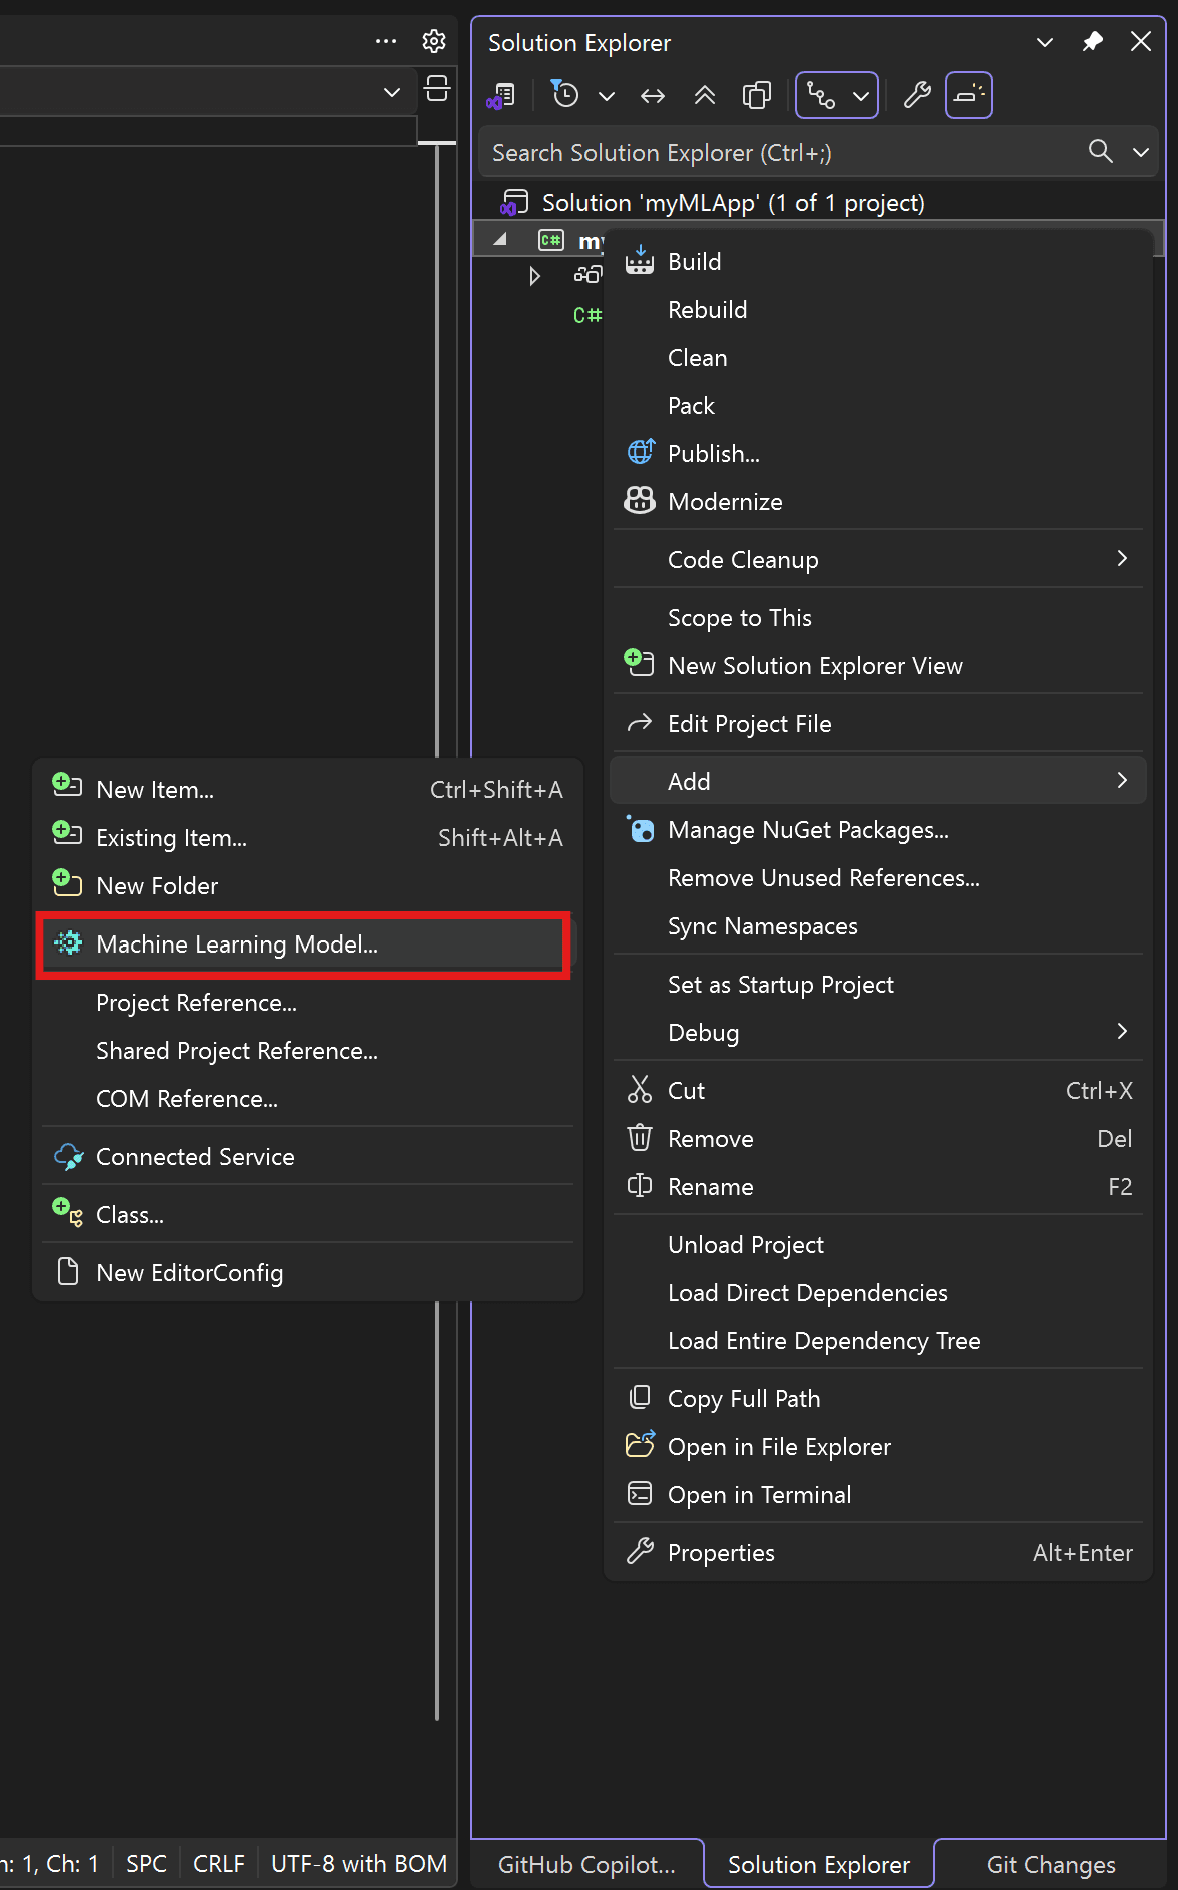Click the editor settings gear icon

pos(433,41)
